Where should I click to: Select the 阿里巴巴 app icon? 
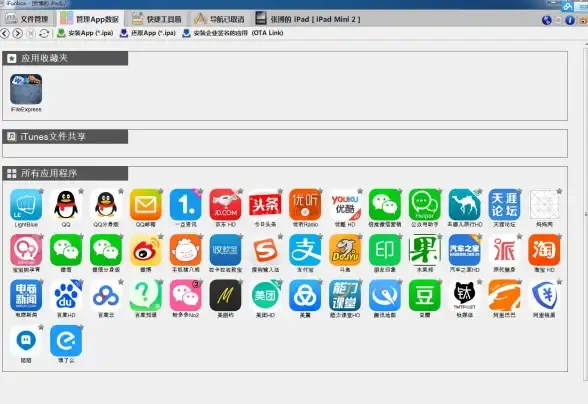pyautogui.click(x=504, y=295)
